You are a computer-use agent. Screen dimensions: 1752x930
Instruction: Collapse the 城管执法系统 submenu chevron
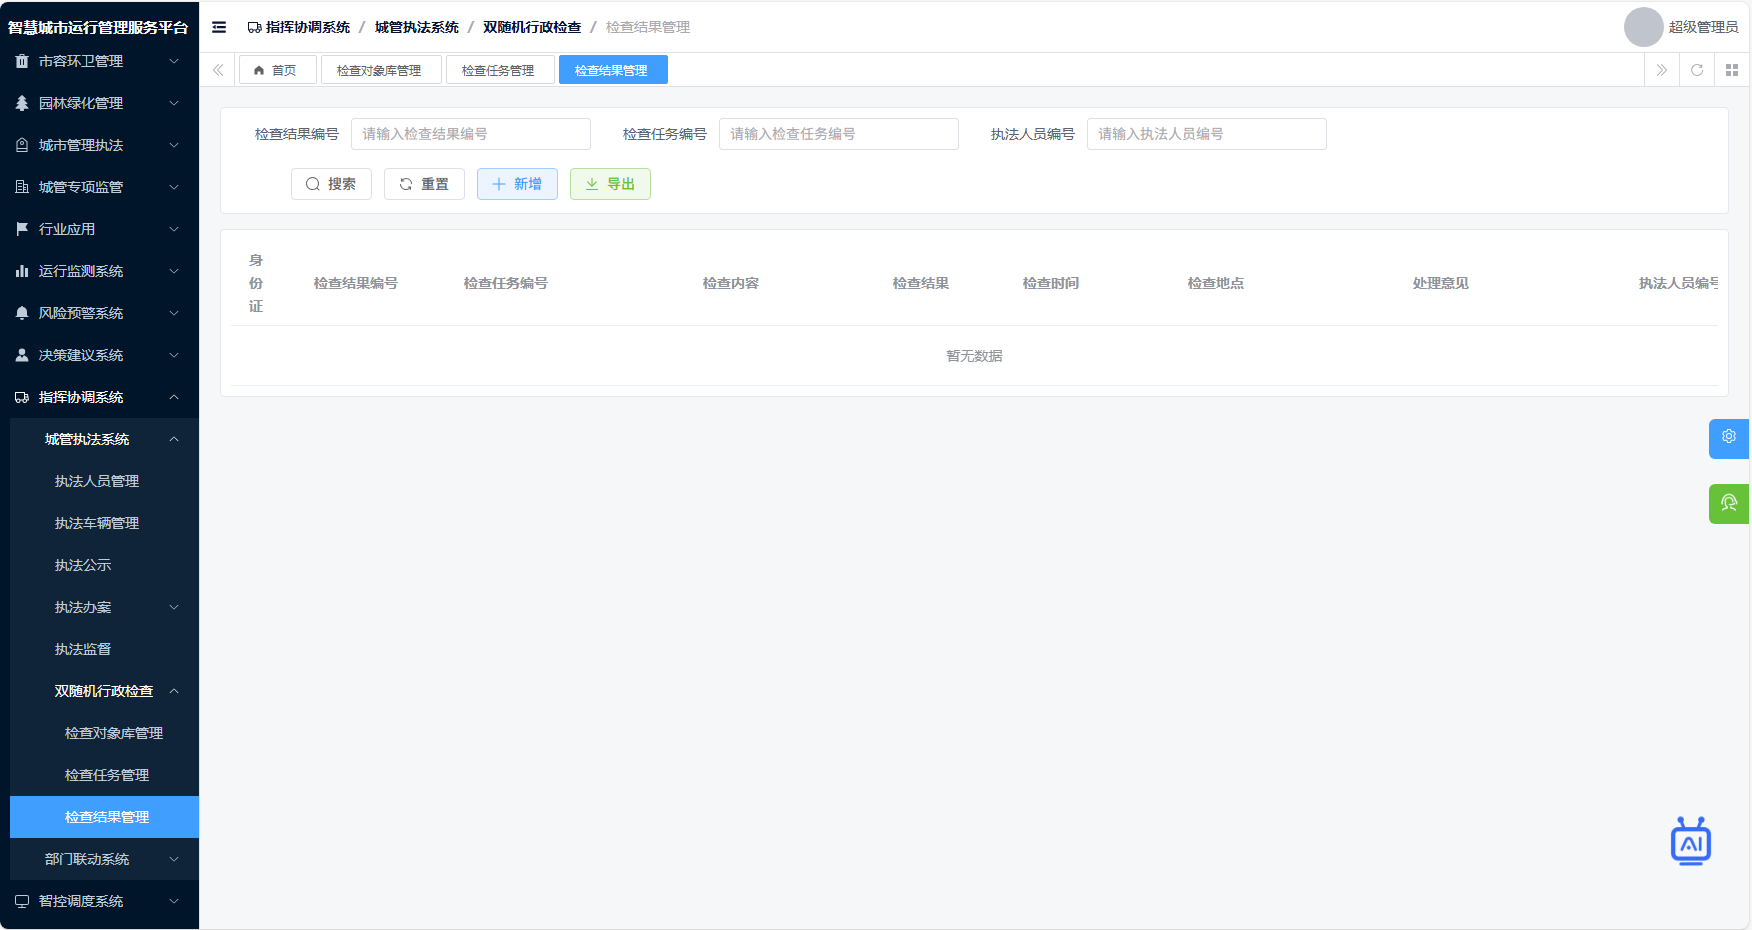pyautogui.click(x=174, y=439)
